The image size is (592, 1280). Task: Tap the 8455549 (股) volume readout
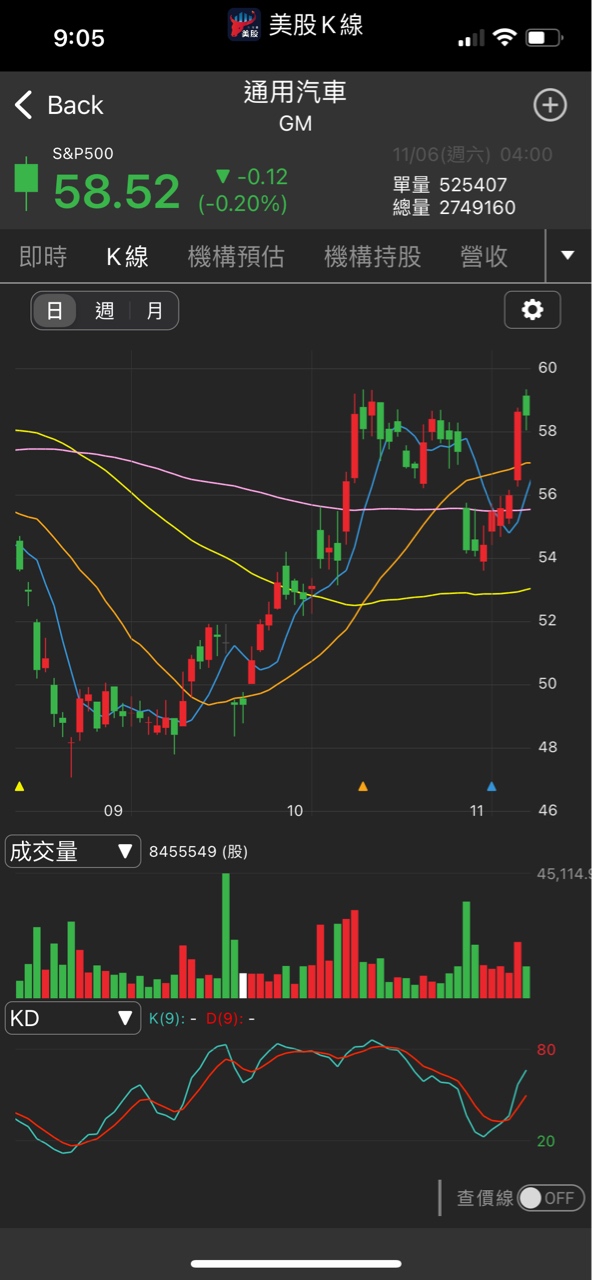[x=198, y=852]
